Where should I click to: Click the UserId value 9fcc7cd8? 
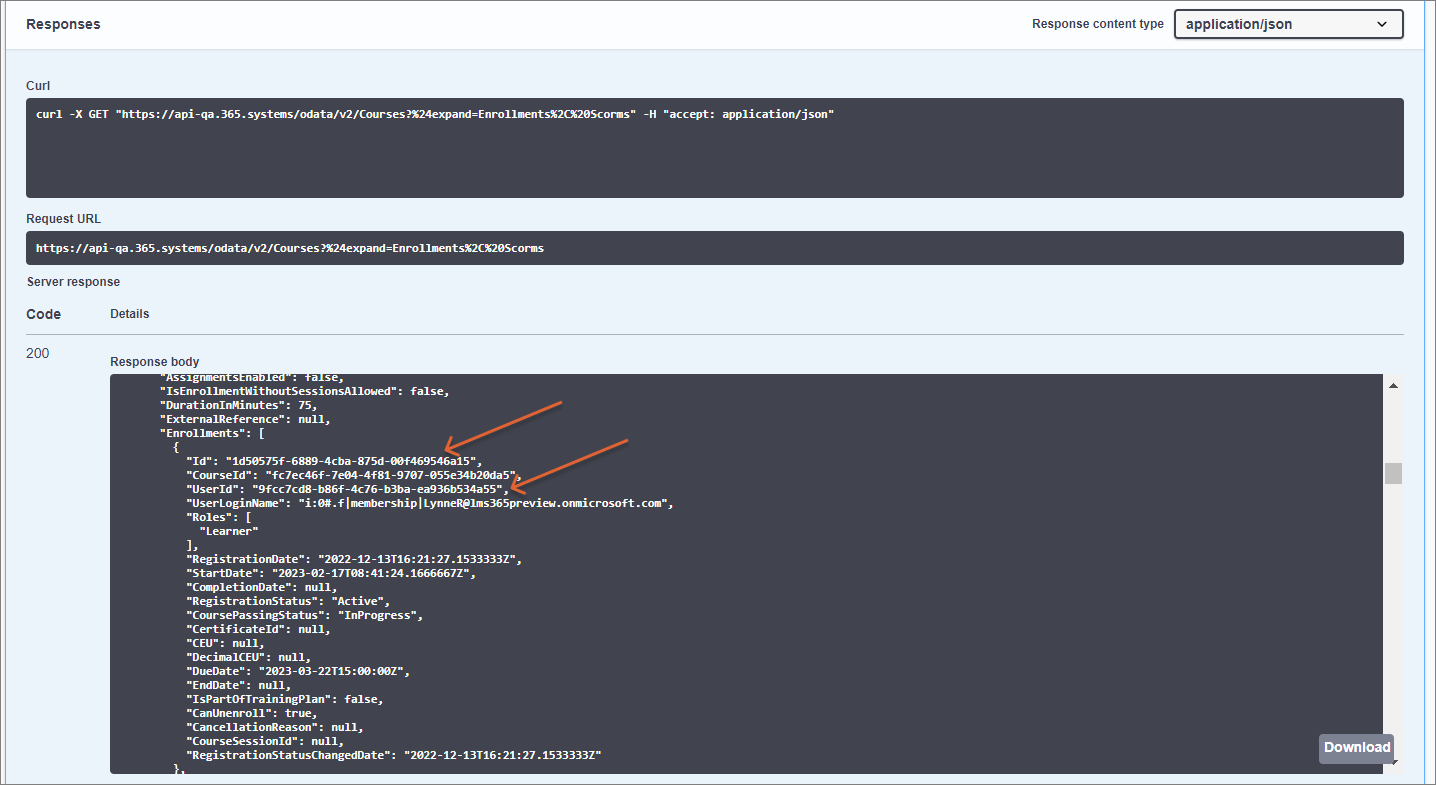click(377, 489)
